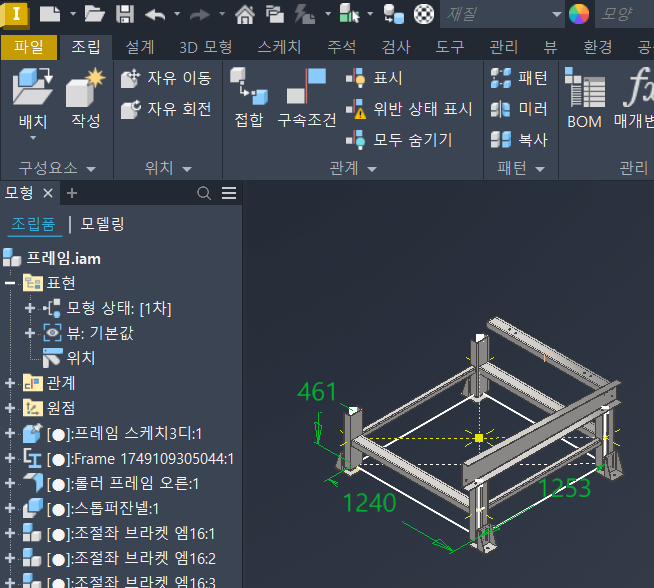Click 위반 상태 표시 show sick
This screenshot has height=588, width=654.
coord(409,109)
